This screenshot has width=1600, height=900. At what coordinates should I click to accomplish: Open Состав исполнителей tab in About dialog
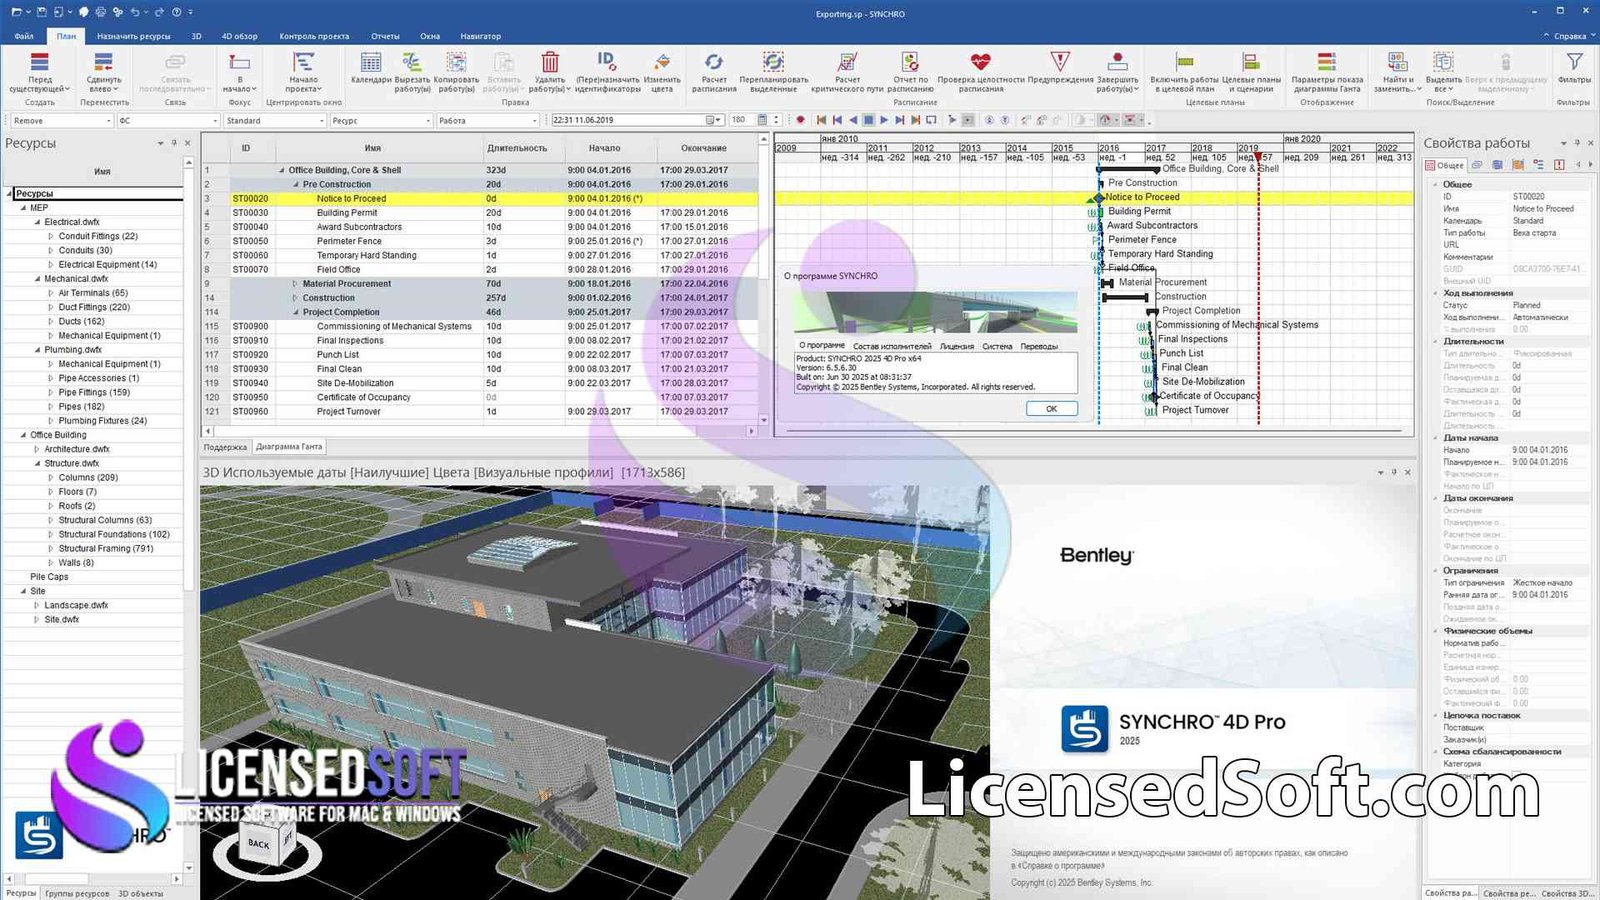(892, 346)
